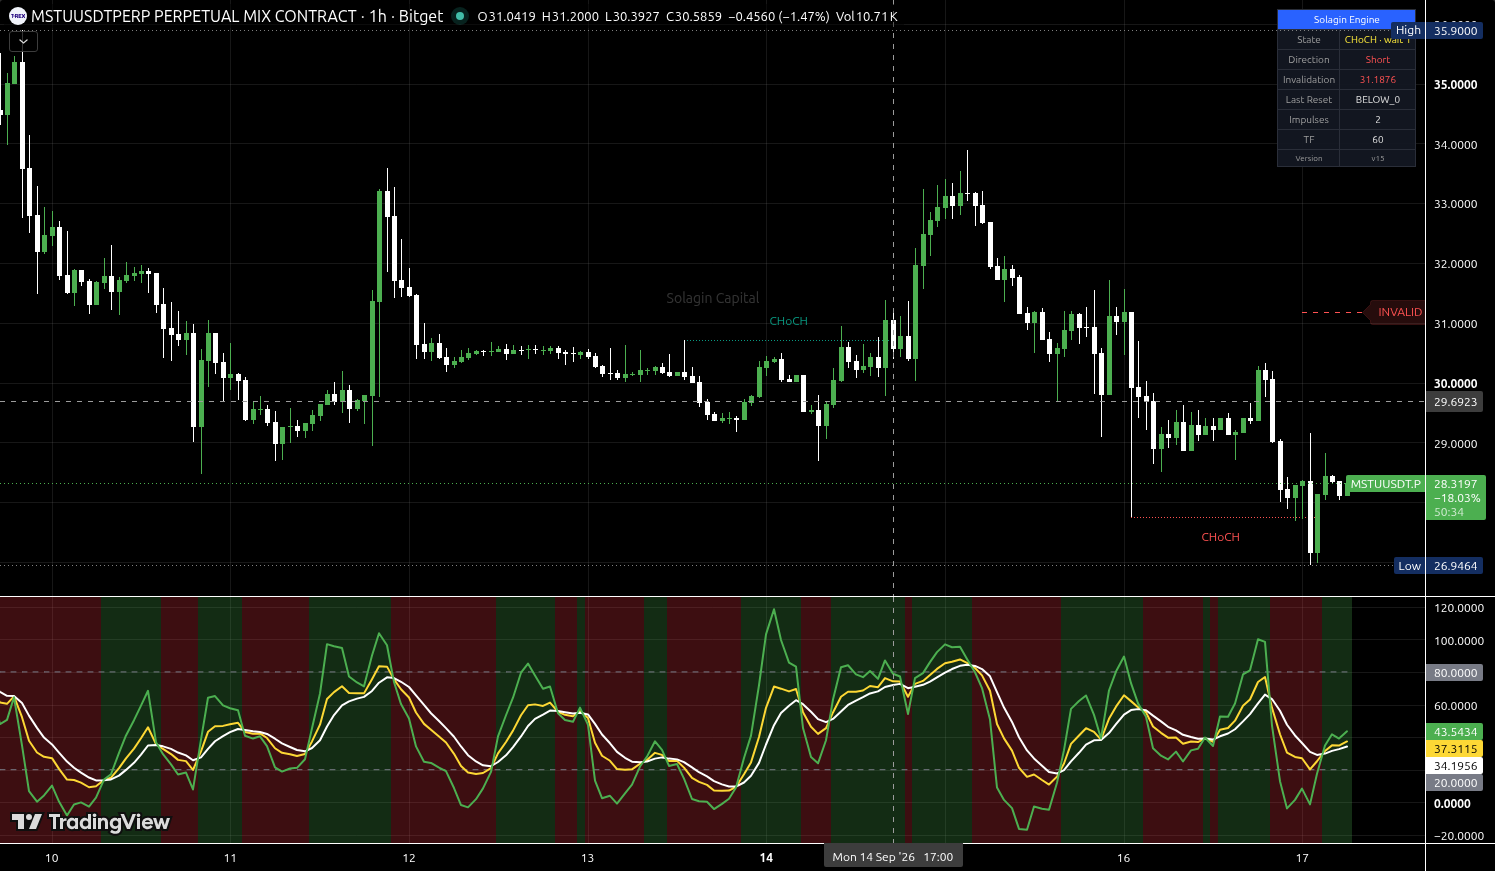
Task: Click the C30.5859 close price value
Action: click(x=694, y=16)
